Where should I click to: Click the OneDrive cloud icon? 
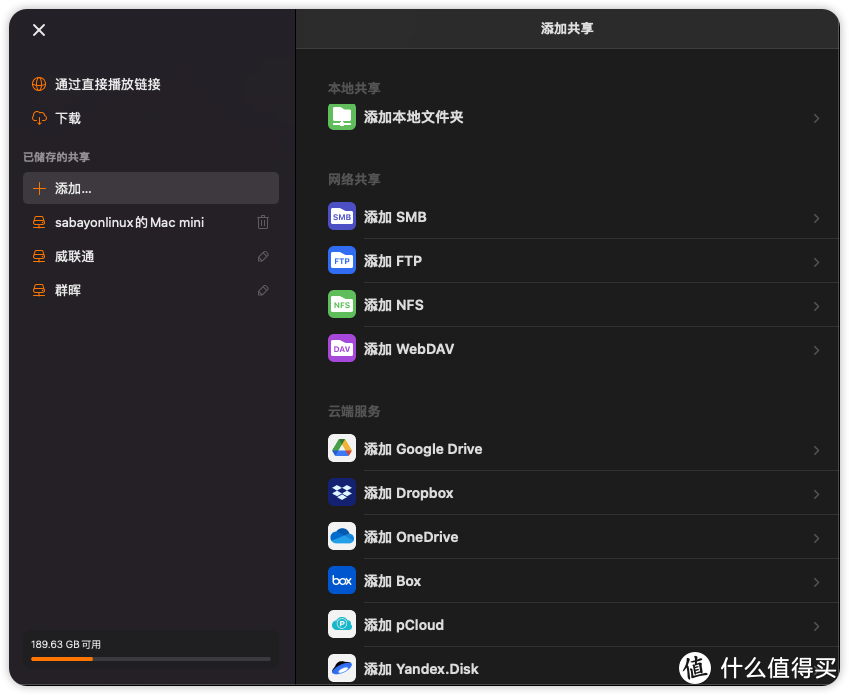tap(342, 536)
